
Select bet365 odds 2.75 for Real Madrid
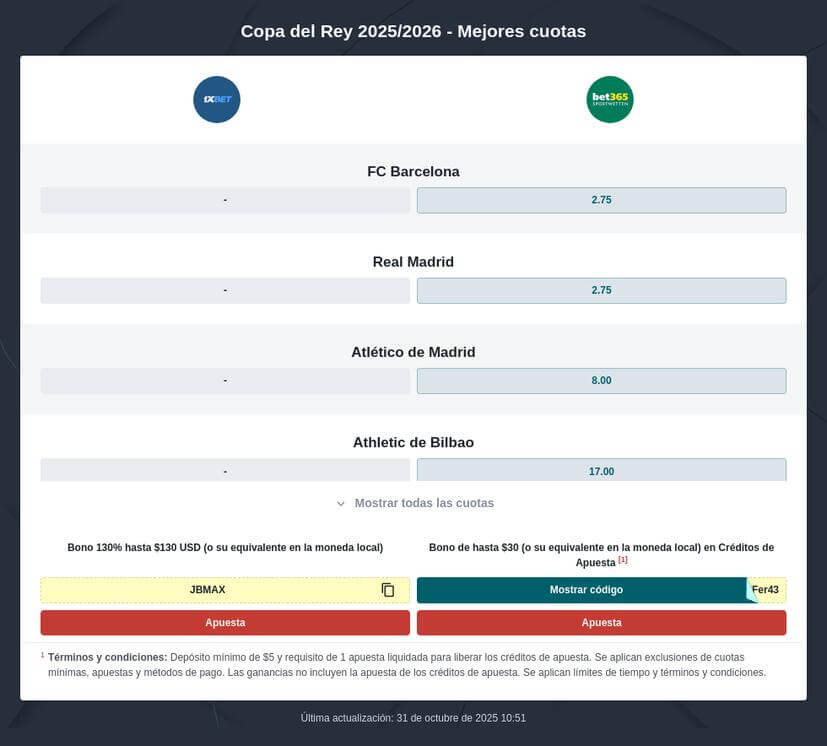(x=601, y=289)
